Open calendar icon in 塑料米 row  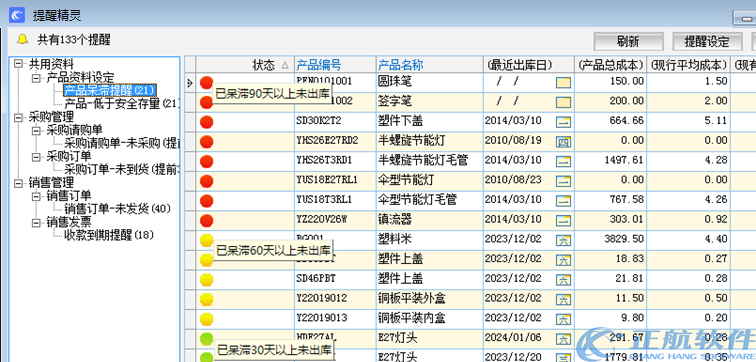[563, 240]
